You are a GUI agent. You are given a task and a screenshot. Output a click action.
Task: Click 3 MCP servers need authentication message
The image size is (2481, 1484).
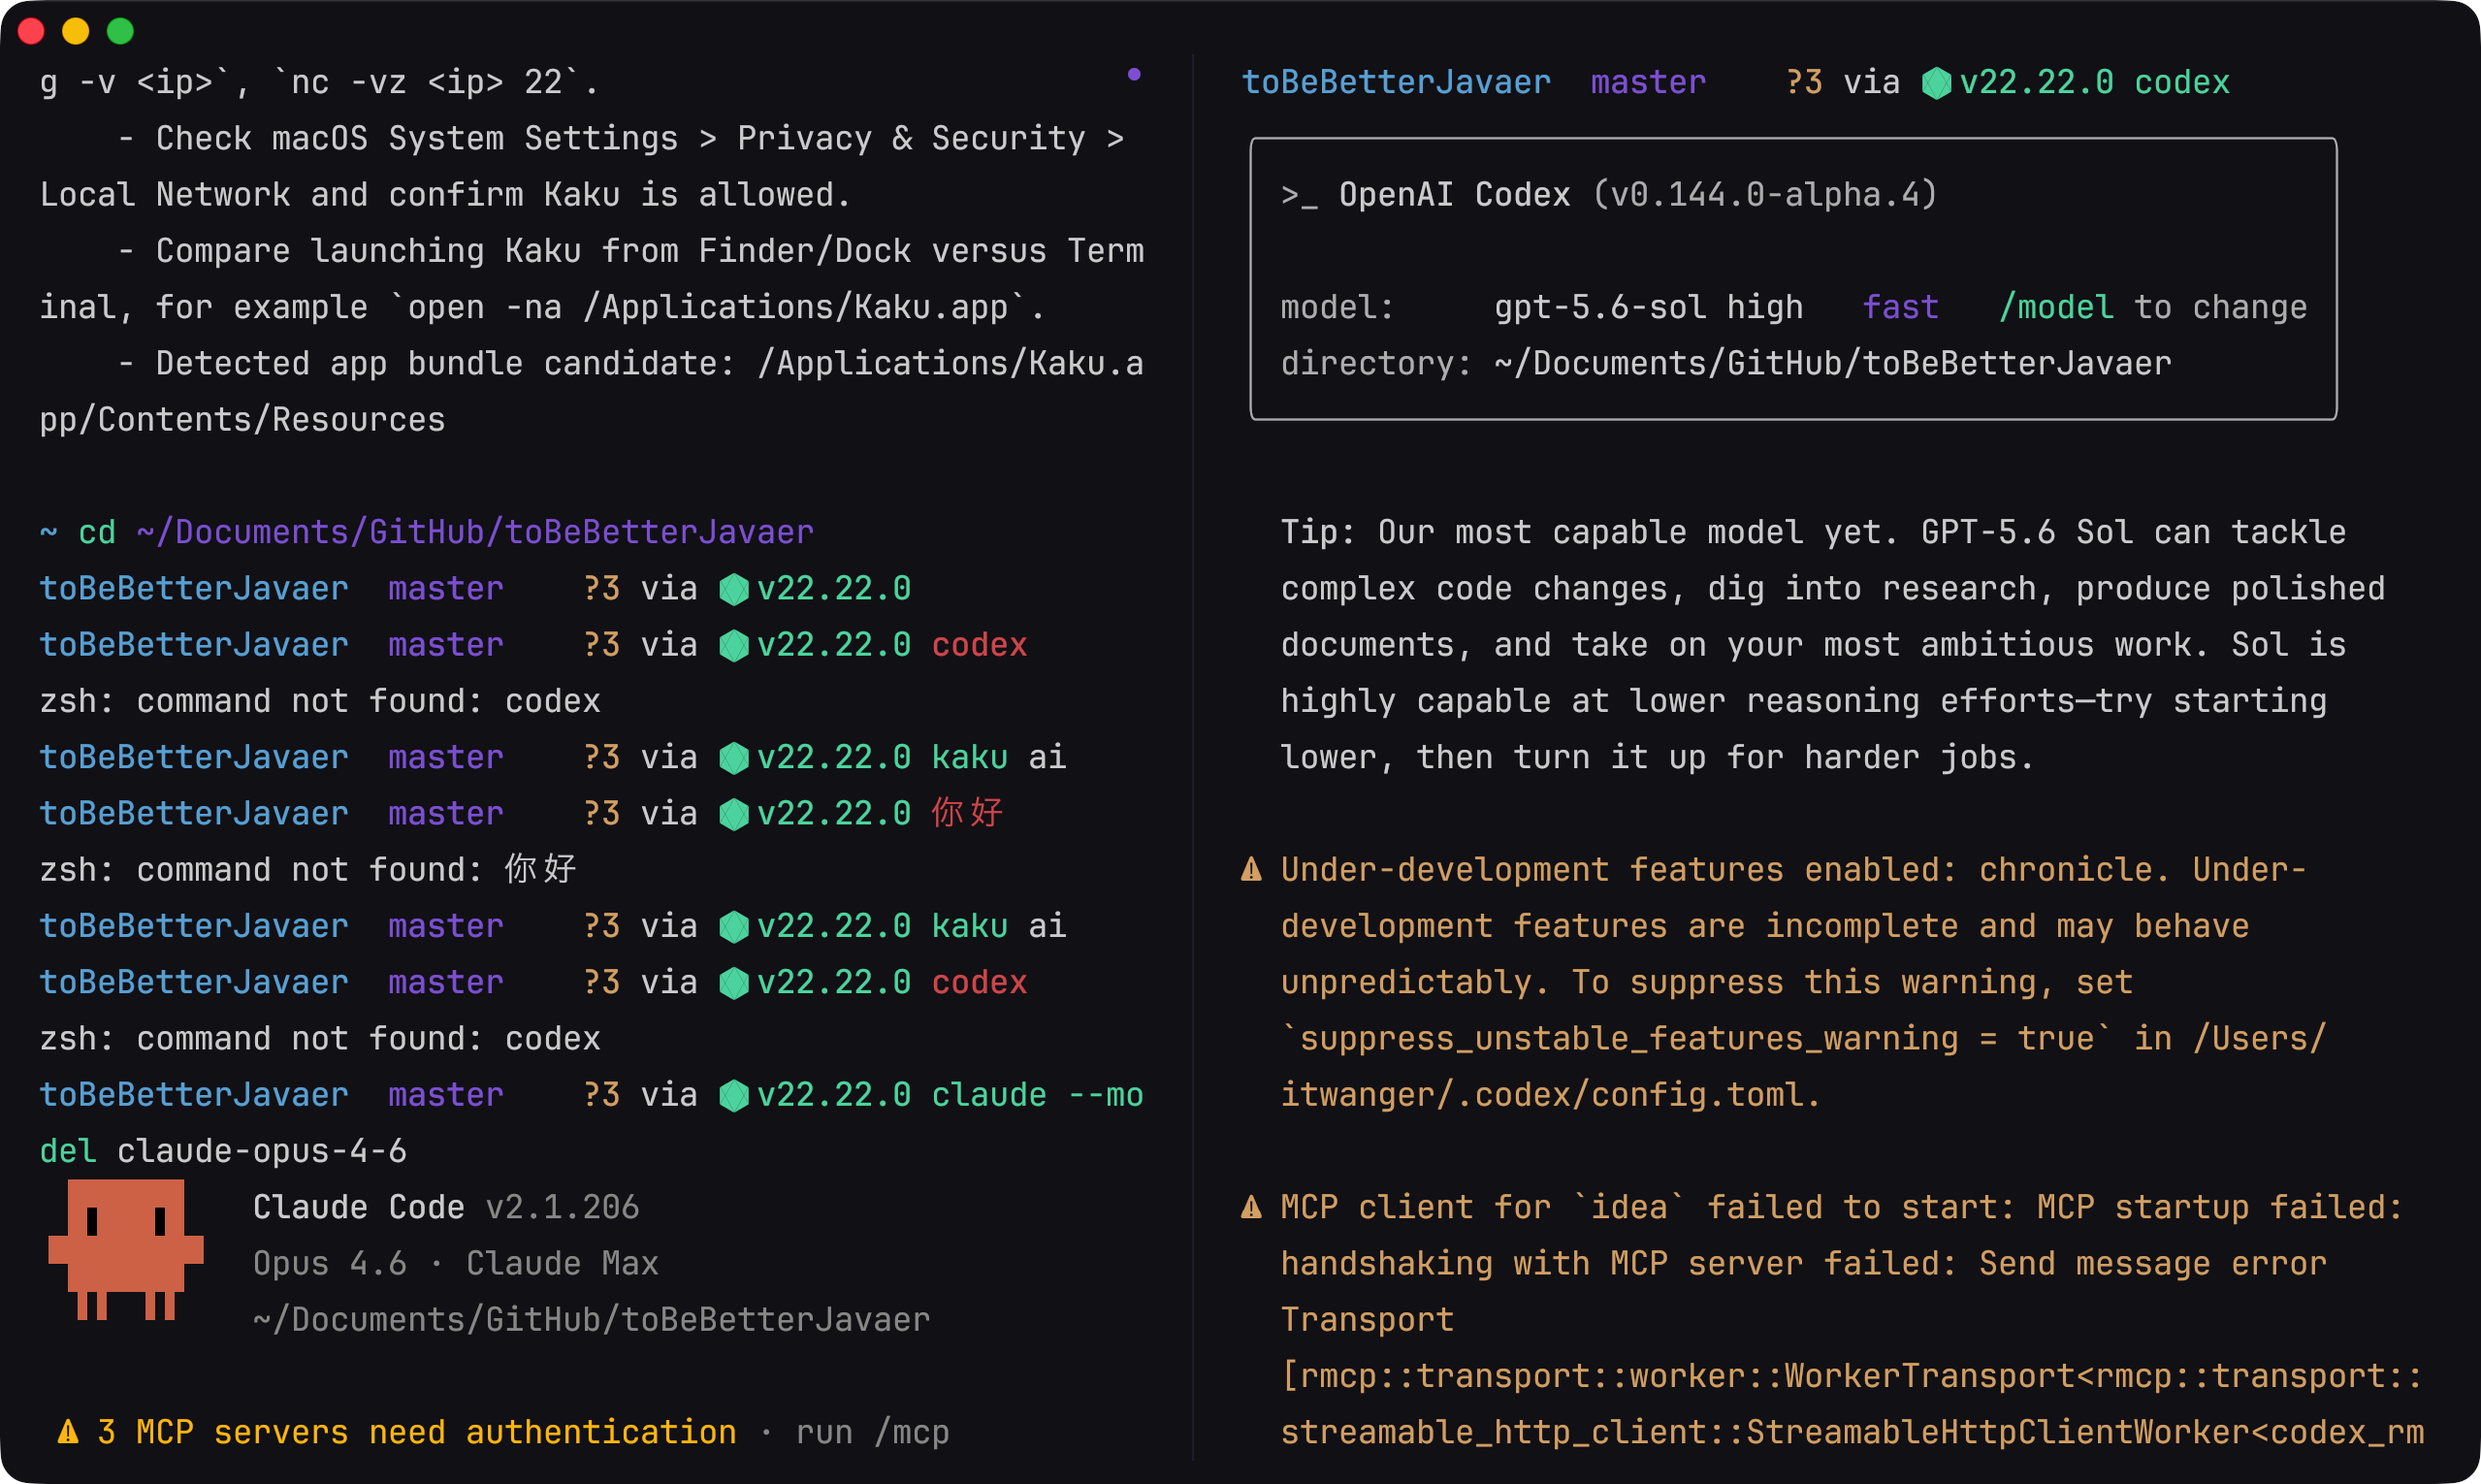(x=417, y=1432)
